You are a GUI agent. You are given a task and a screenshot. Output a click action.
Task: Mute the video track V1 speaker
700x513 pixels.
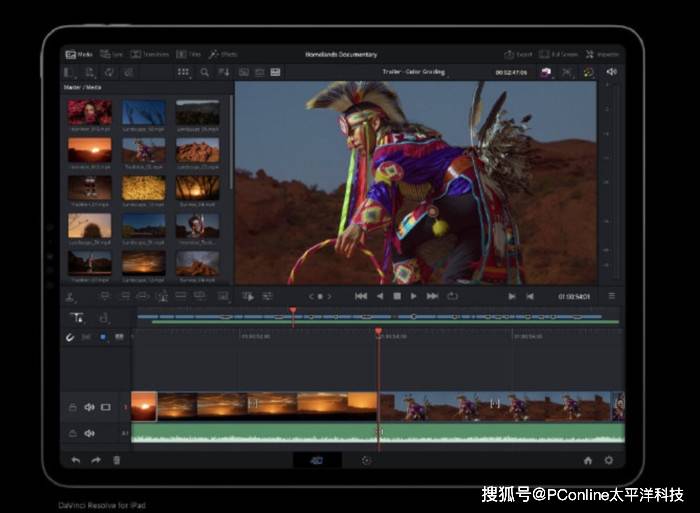89,407
